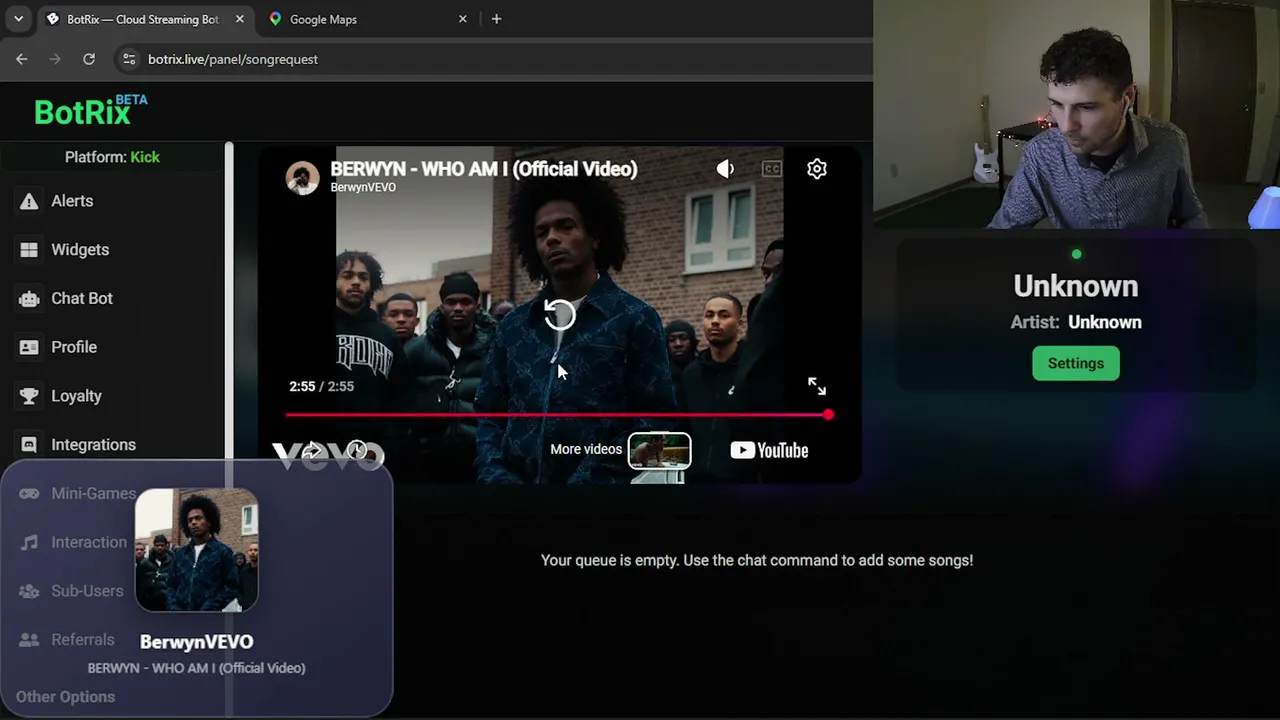
Task: Click the "Your queue is empty" message
Action: (757, 560)
